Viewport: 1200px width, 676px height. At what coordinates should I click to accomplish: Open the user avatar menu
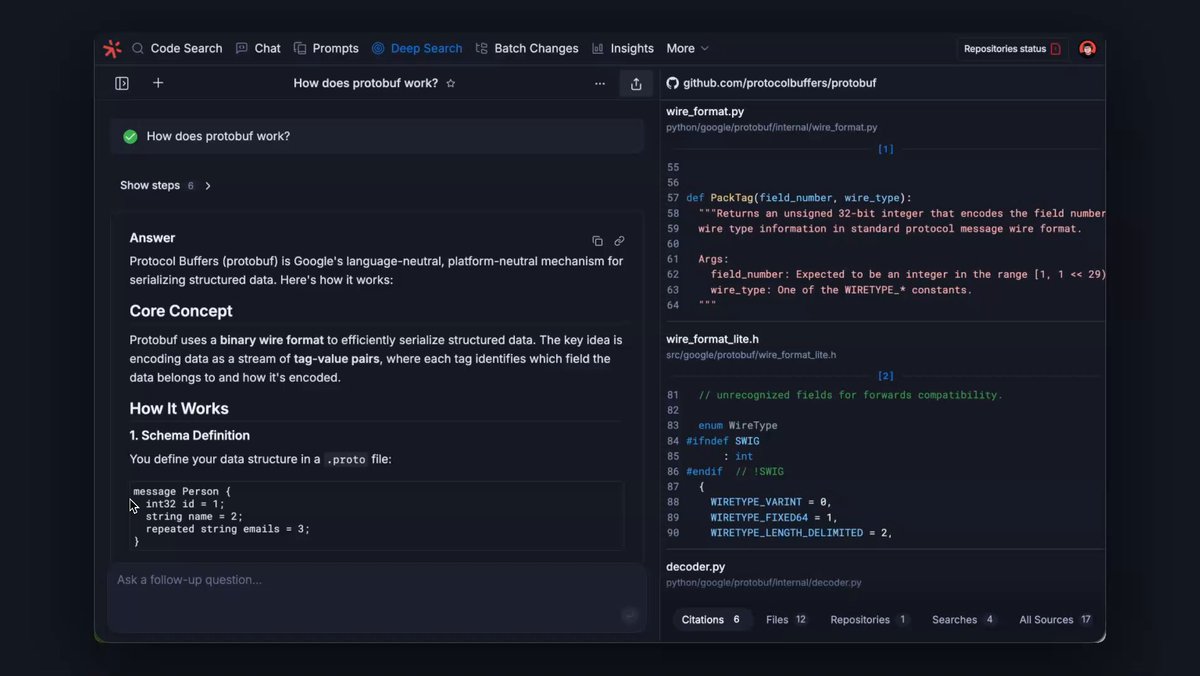(1088, 48)
